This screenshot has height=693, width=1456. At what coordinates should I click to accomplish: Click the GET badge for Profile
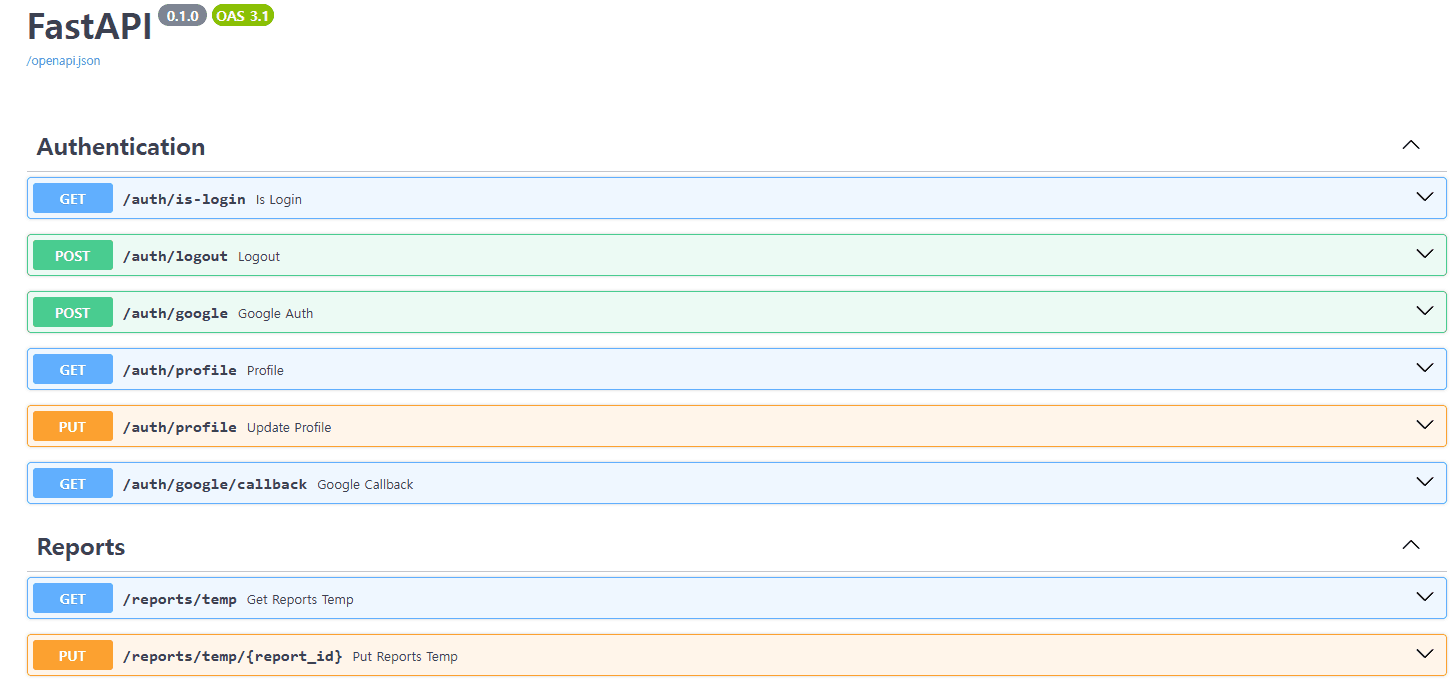(73, 370)
